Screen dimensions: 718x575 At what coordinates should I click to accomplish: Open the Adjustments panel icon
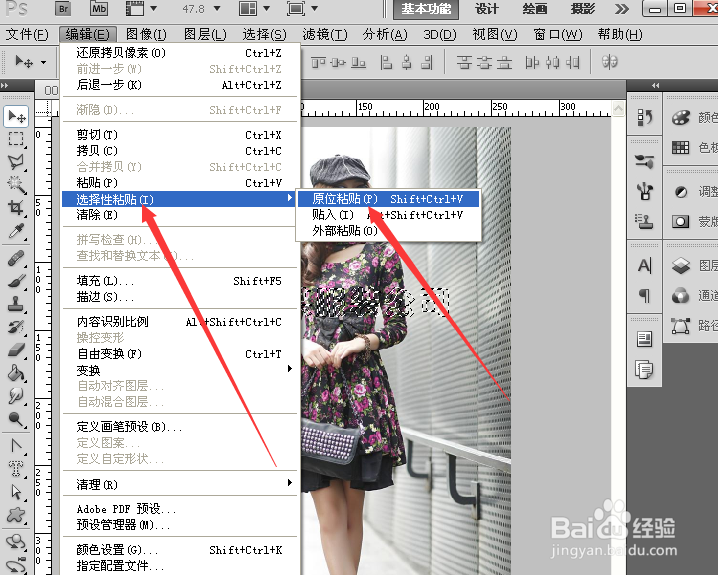pyautogui.click(x=680, y=192)
